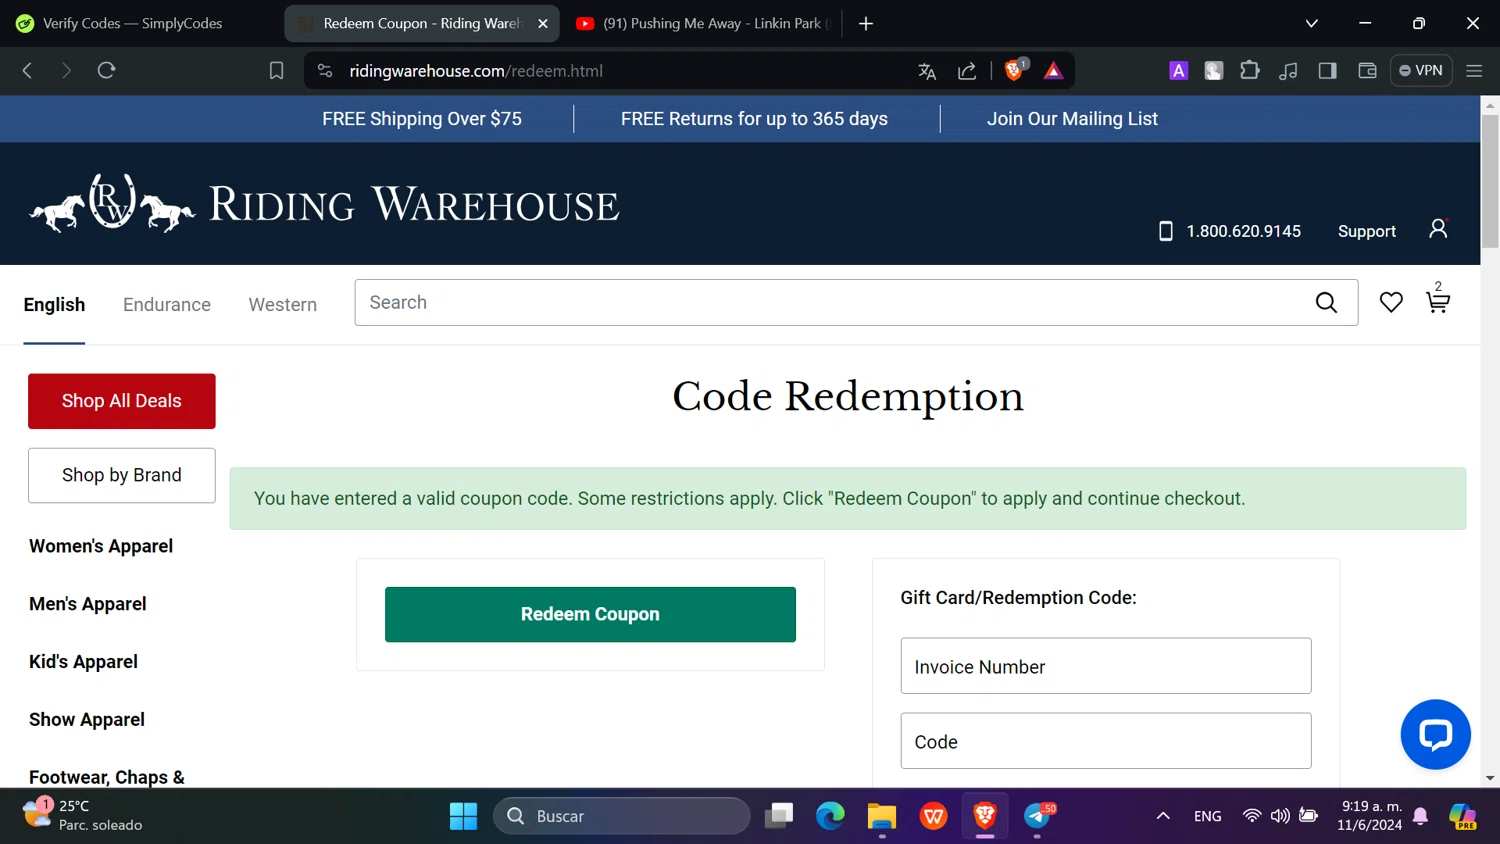The image size is (1500, 844).
Task: Open a new browser tab
Action: [866, 23]
